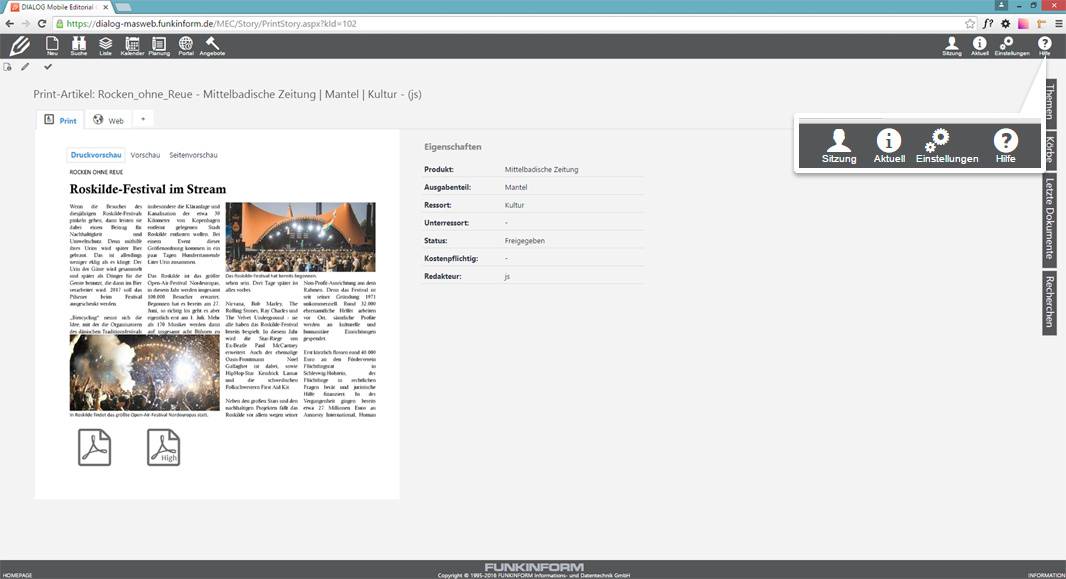Bookmark this page with the star icon
Image resolution: width=1066 pixels, height=579 pixels.
970,24
